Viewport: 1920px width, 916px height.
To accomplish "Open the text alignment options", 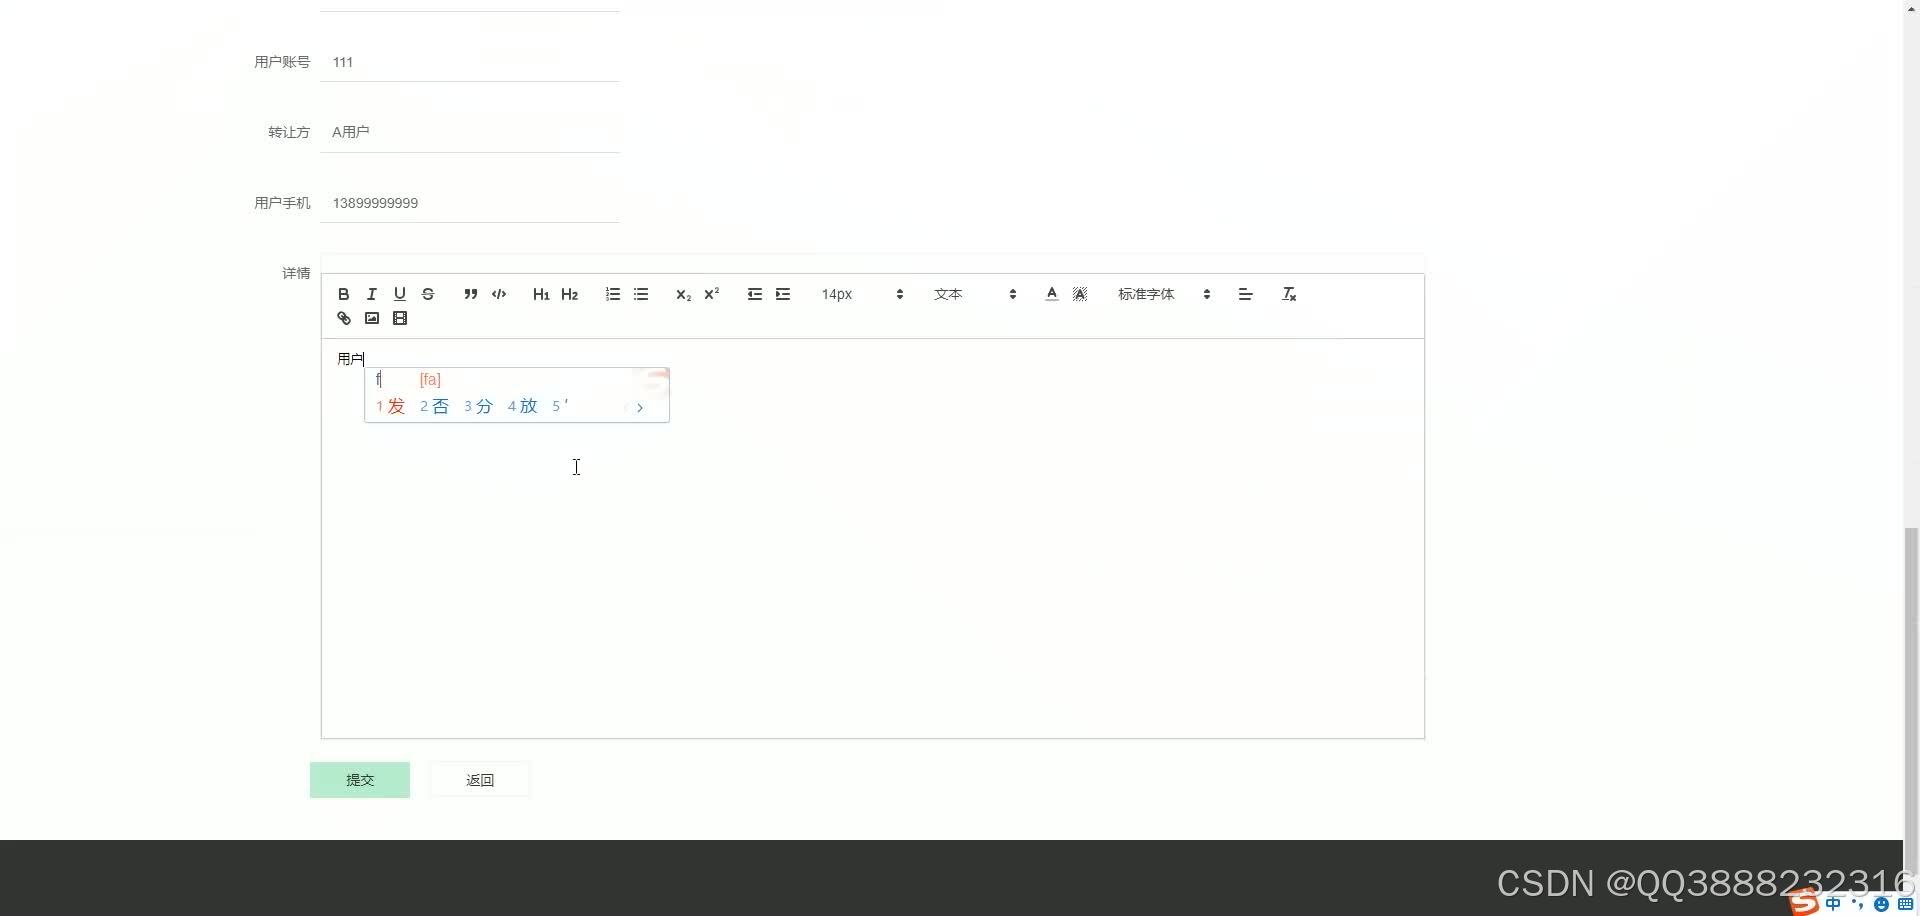I will 1245,294.
